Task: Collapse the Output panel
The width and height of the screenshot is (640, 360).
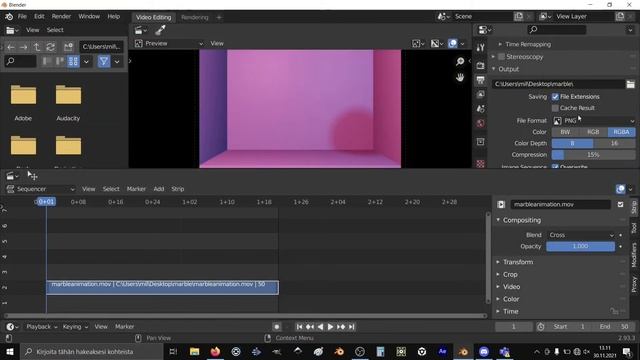Action: [508, 69]
